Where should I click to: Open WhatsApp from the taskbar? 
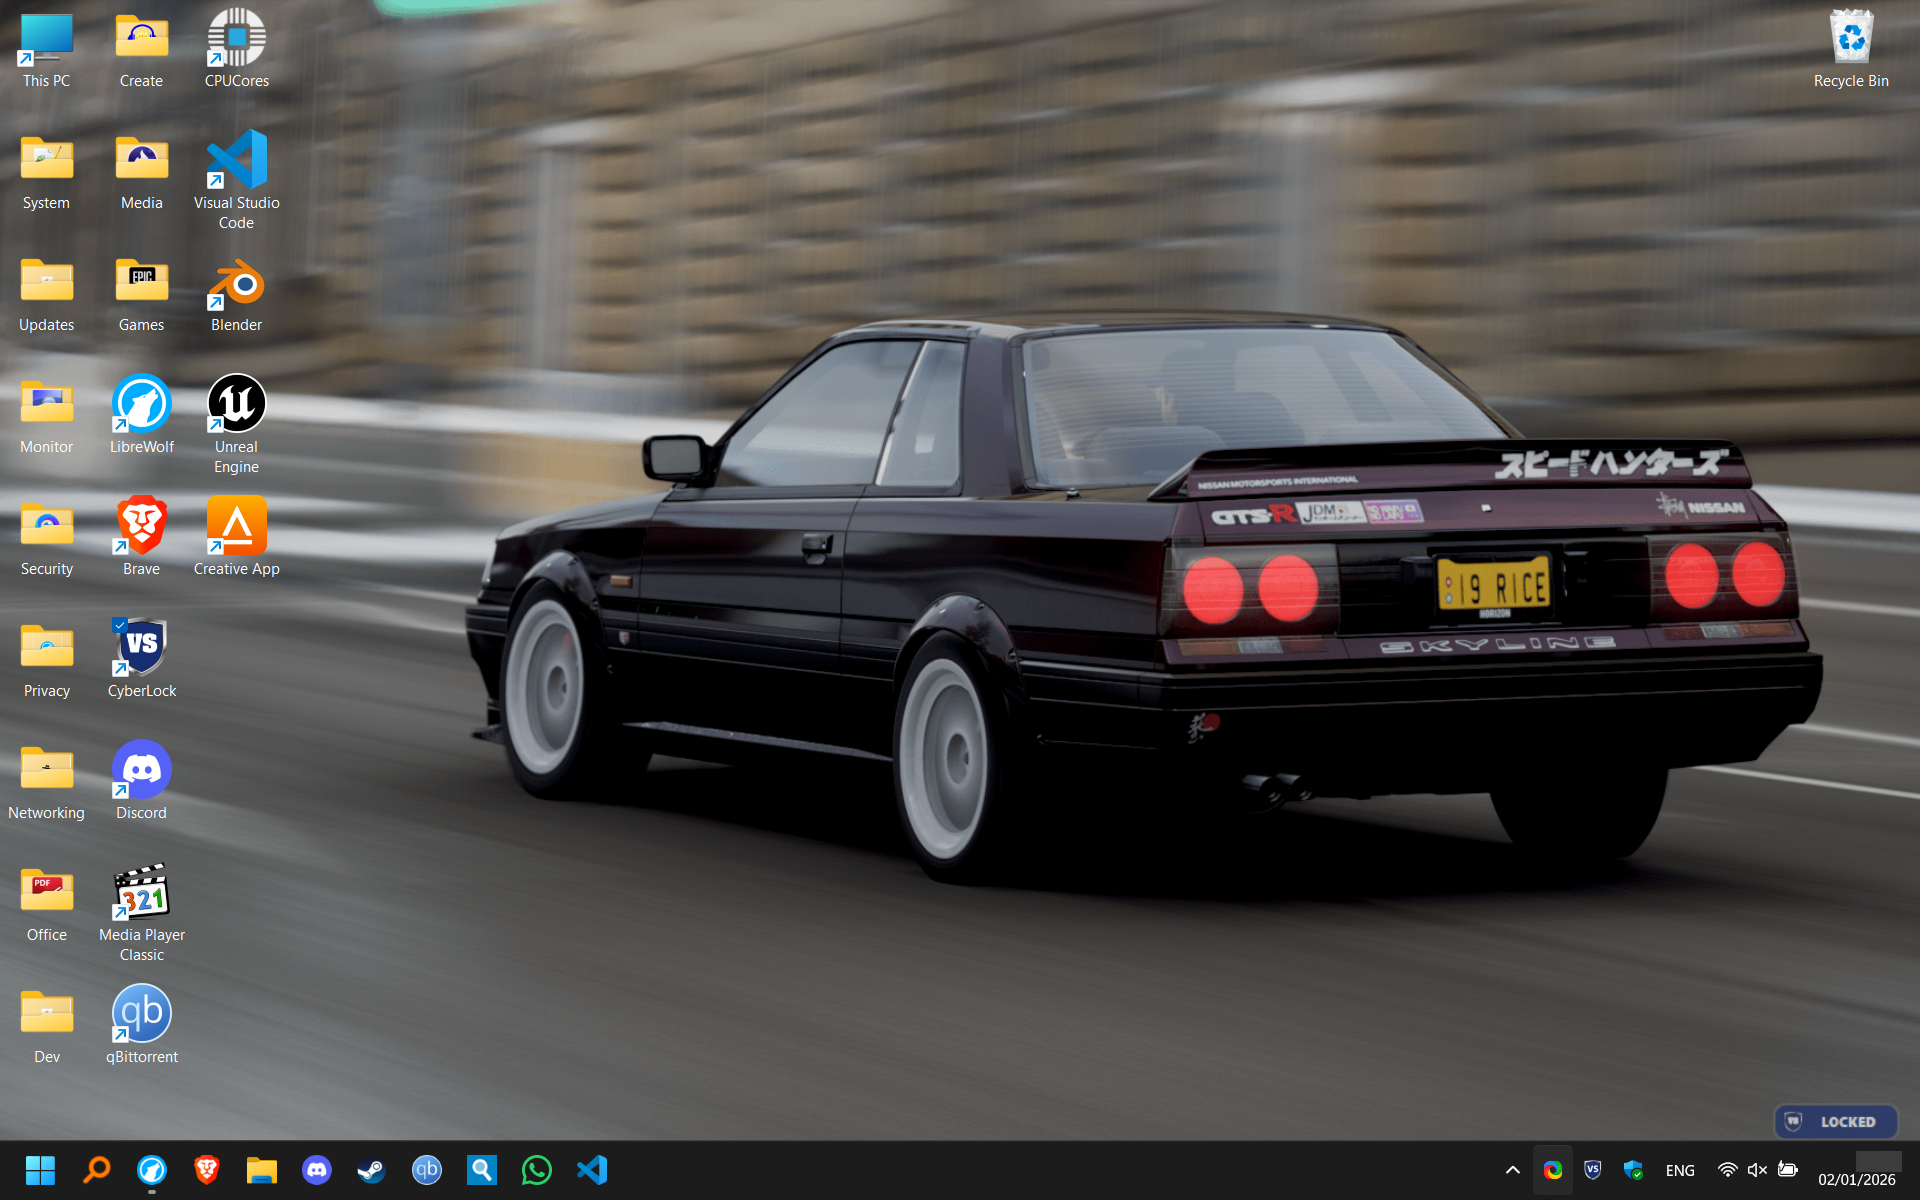point(536,1170)
